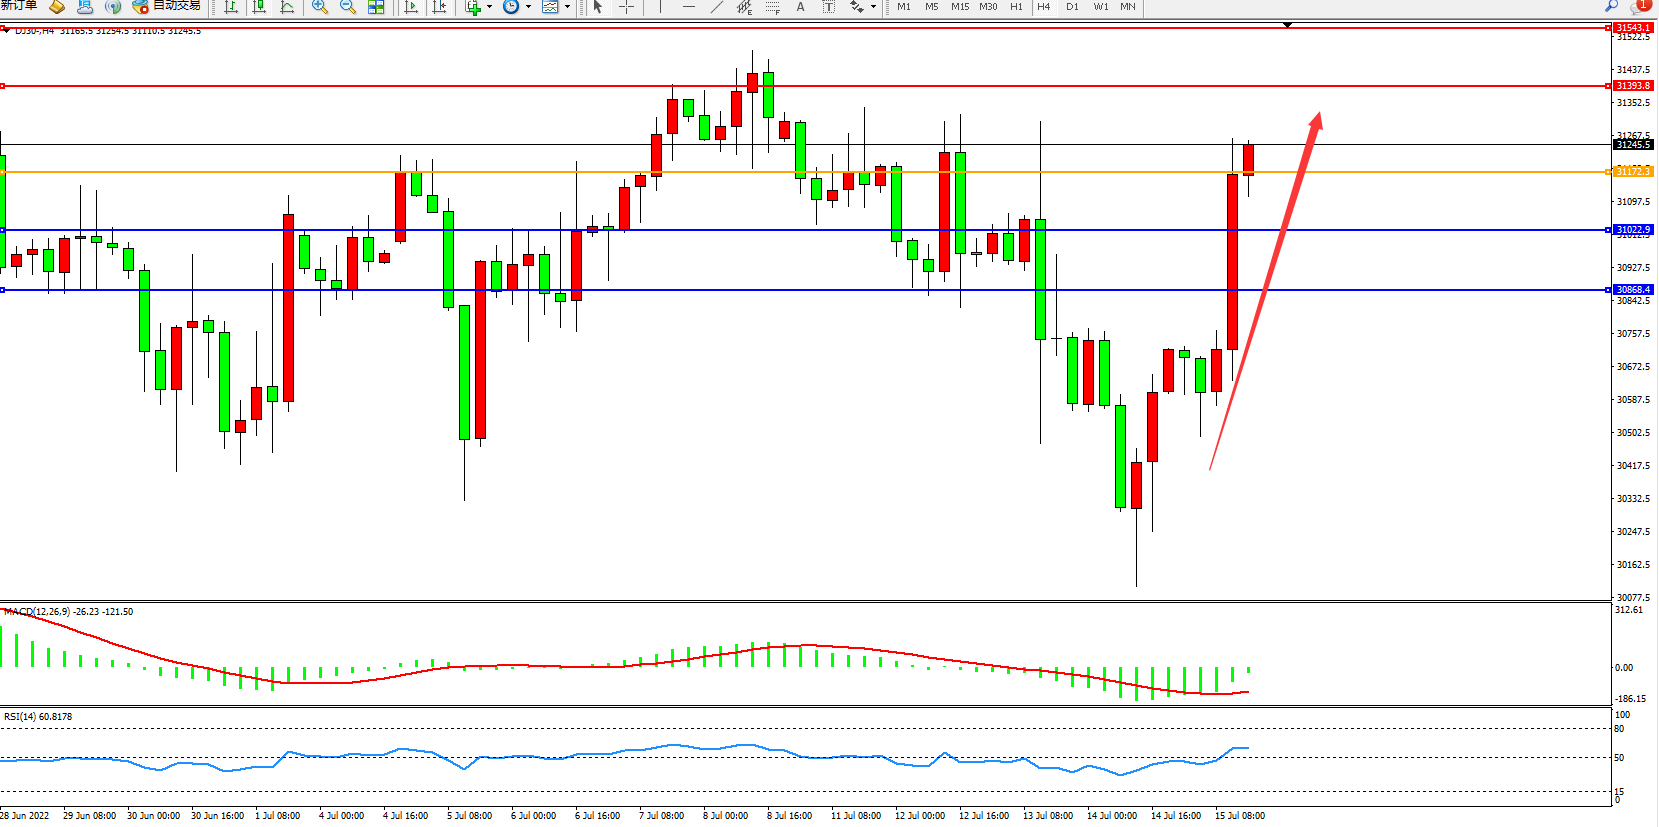Select the trendline drawing tool
Screen dimensions: 1659x827
[716, 7]
